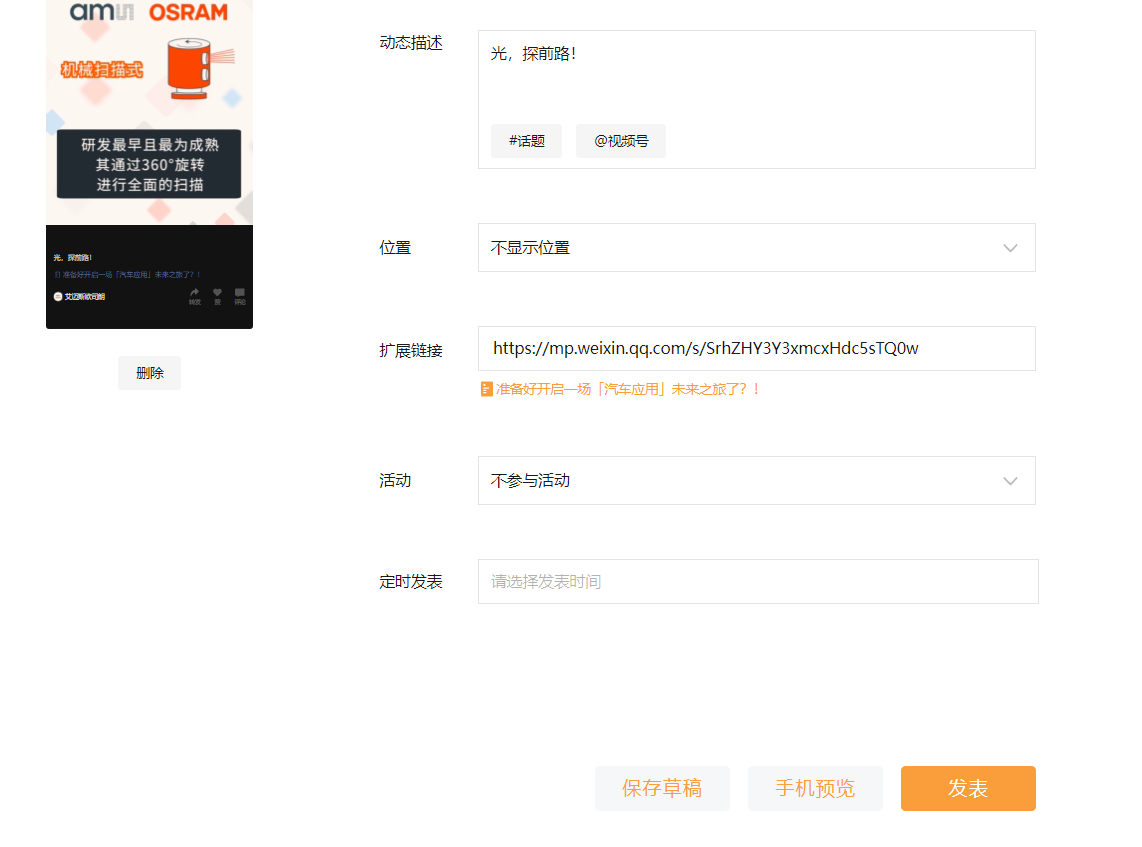
Task: Click the 扩展链接 label
Action: click(411, 350)
